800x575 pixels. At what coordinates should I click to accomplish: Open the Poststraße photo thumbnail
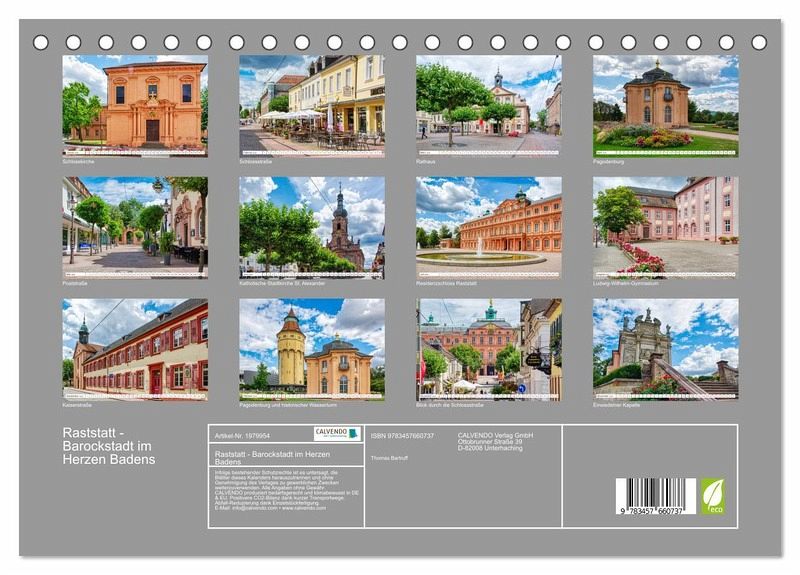(x=134, y=225)
